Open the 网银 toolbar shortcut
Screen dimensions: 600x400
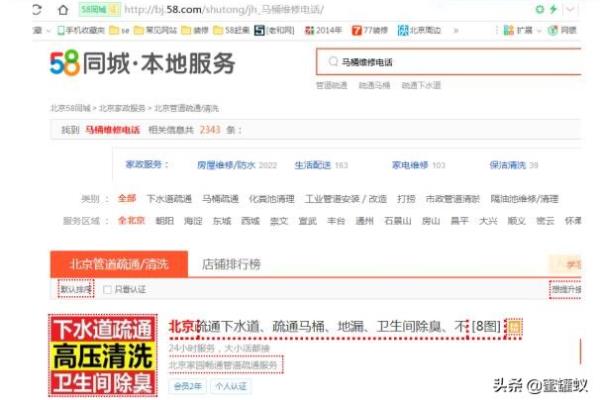point(562,30)
